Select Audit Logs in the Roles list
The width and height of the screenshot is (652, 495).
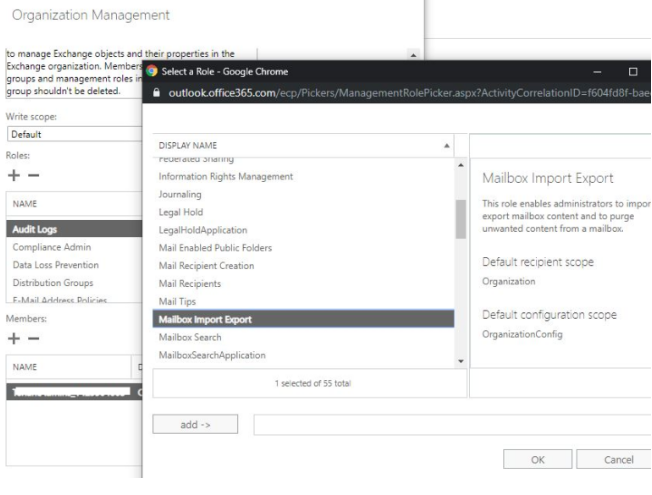click(x=74, y=229)
